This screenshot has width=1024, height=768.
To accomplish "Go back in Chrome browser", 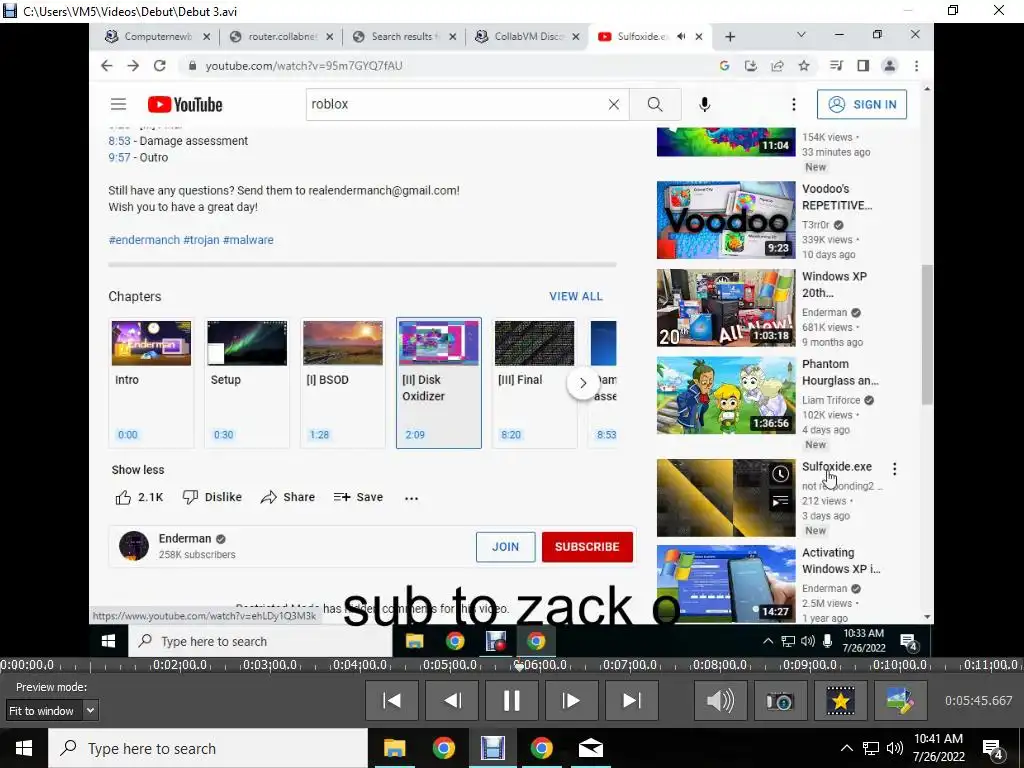I will click(107, 65).
